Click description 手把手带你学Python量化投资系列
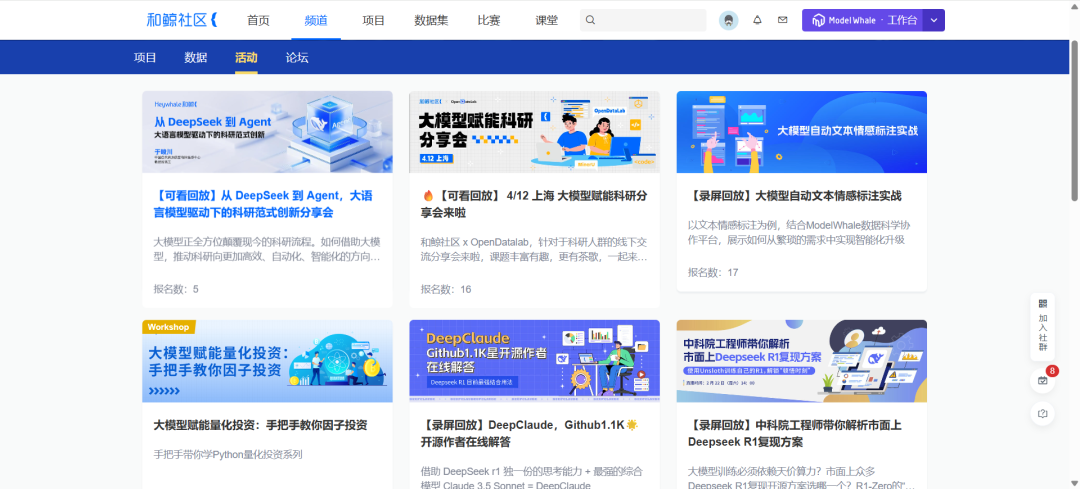 tap(228, 455)
